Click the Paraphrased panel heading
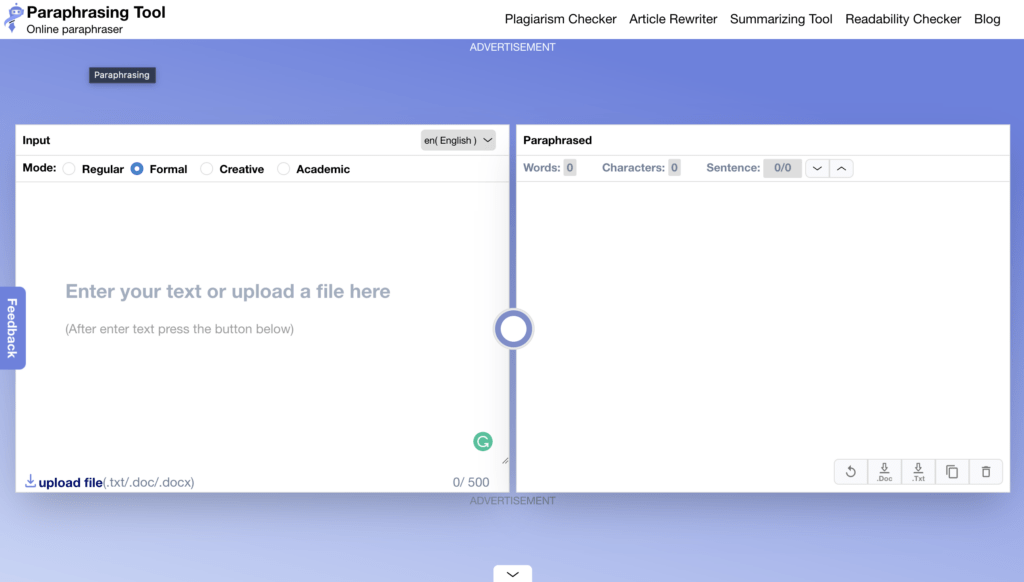Screen dimensions: 1024x582 [x=558, y=140]
